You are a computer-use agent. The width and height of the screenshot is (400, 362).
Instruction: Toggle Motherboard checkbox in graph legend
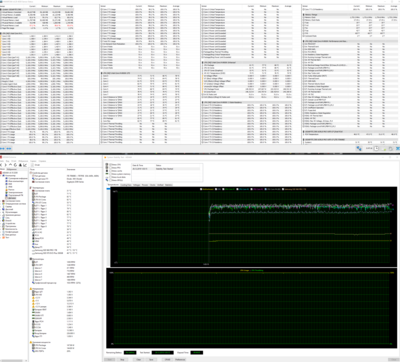pyautogui.click(x=201, y=189)
